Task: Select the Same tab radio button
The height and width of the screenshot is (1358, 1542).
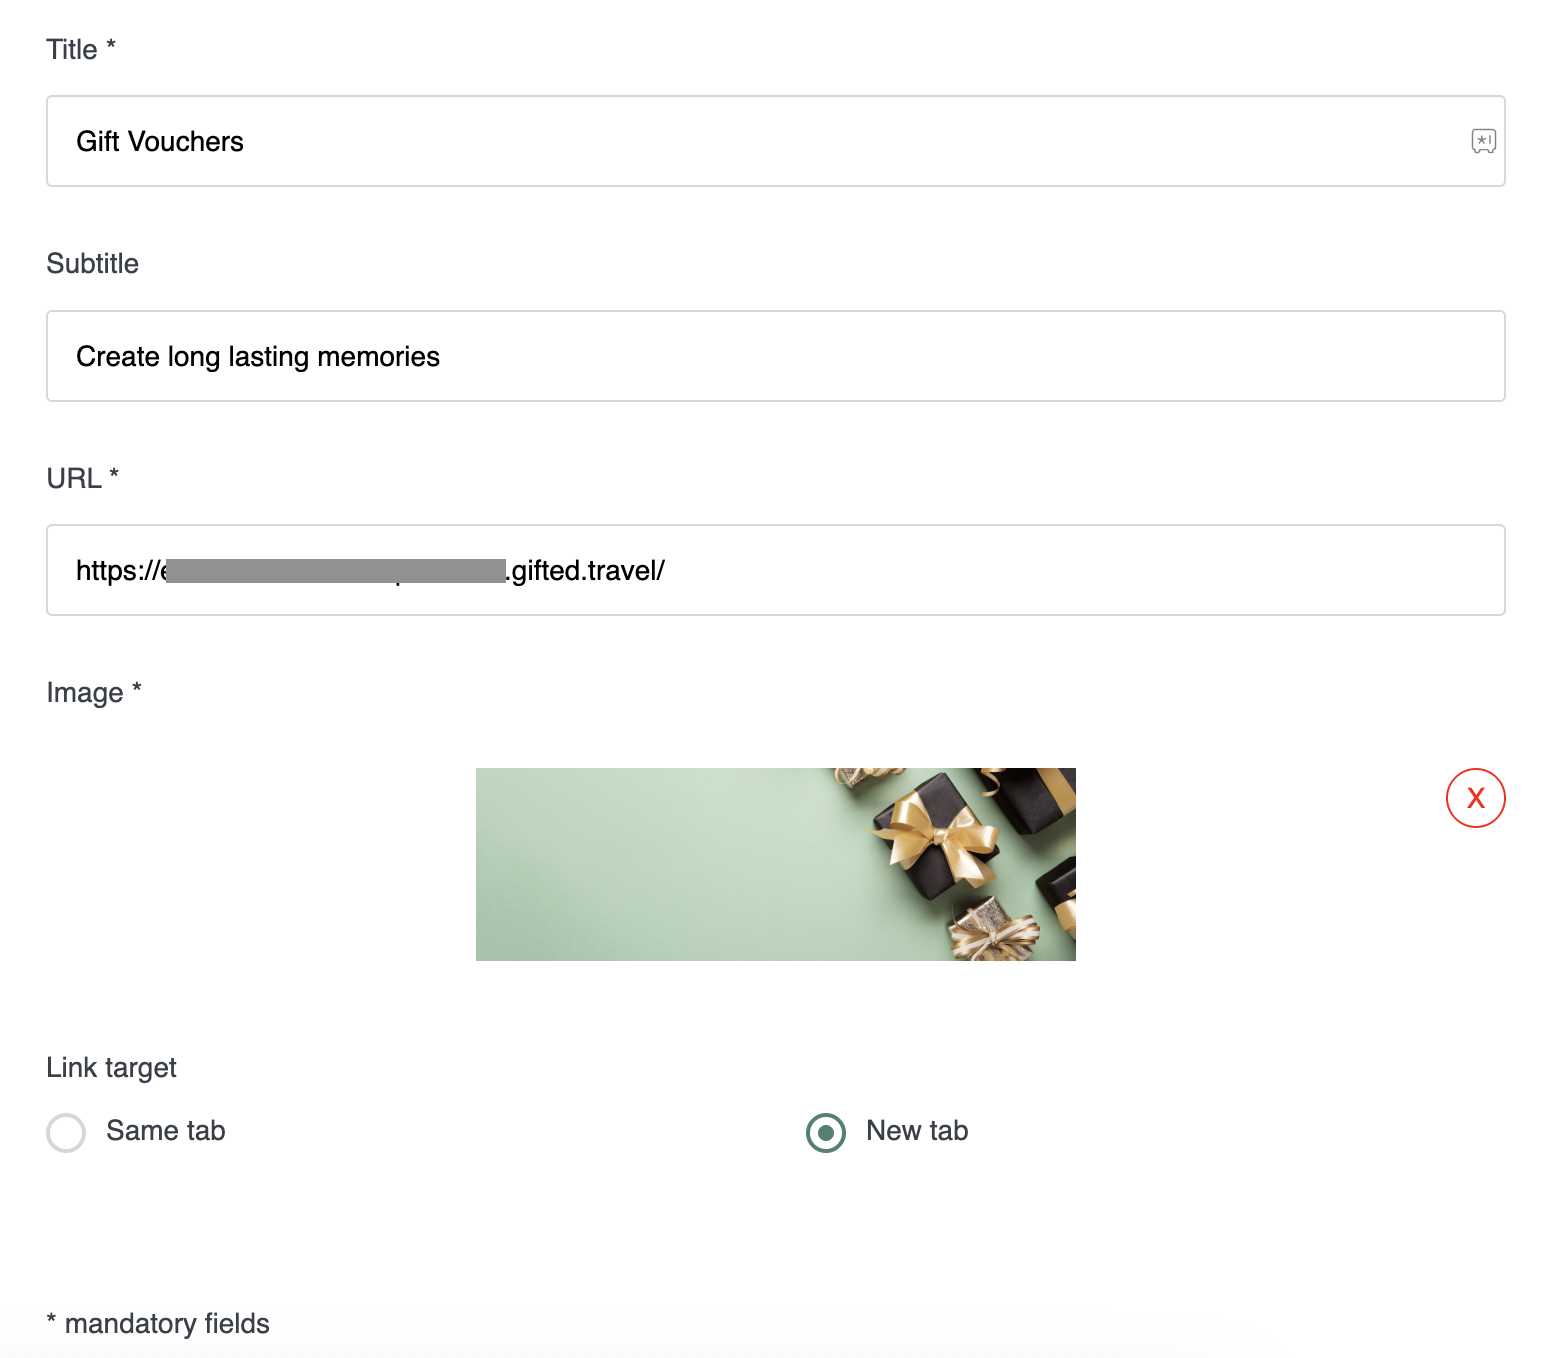Action: tap(66, 1133)
